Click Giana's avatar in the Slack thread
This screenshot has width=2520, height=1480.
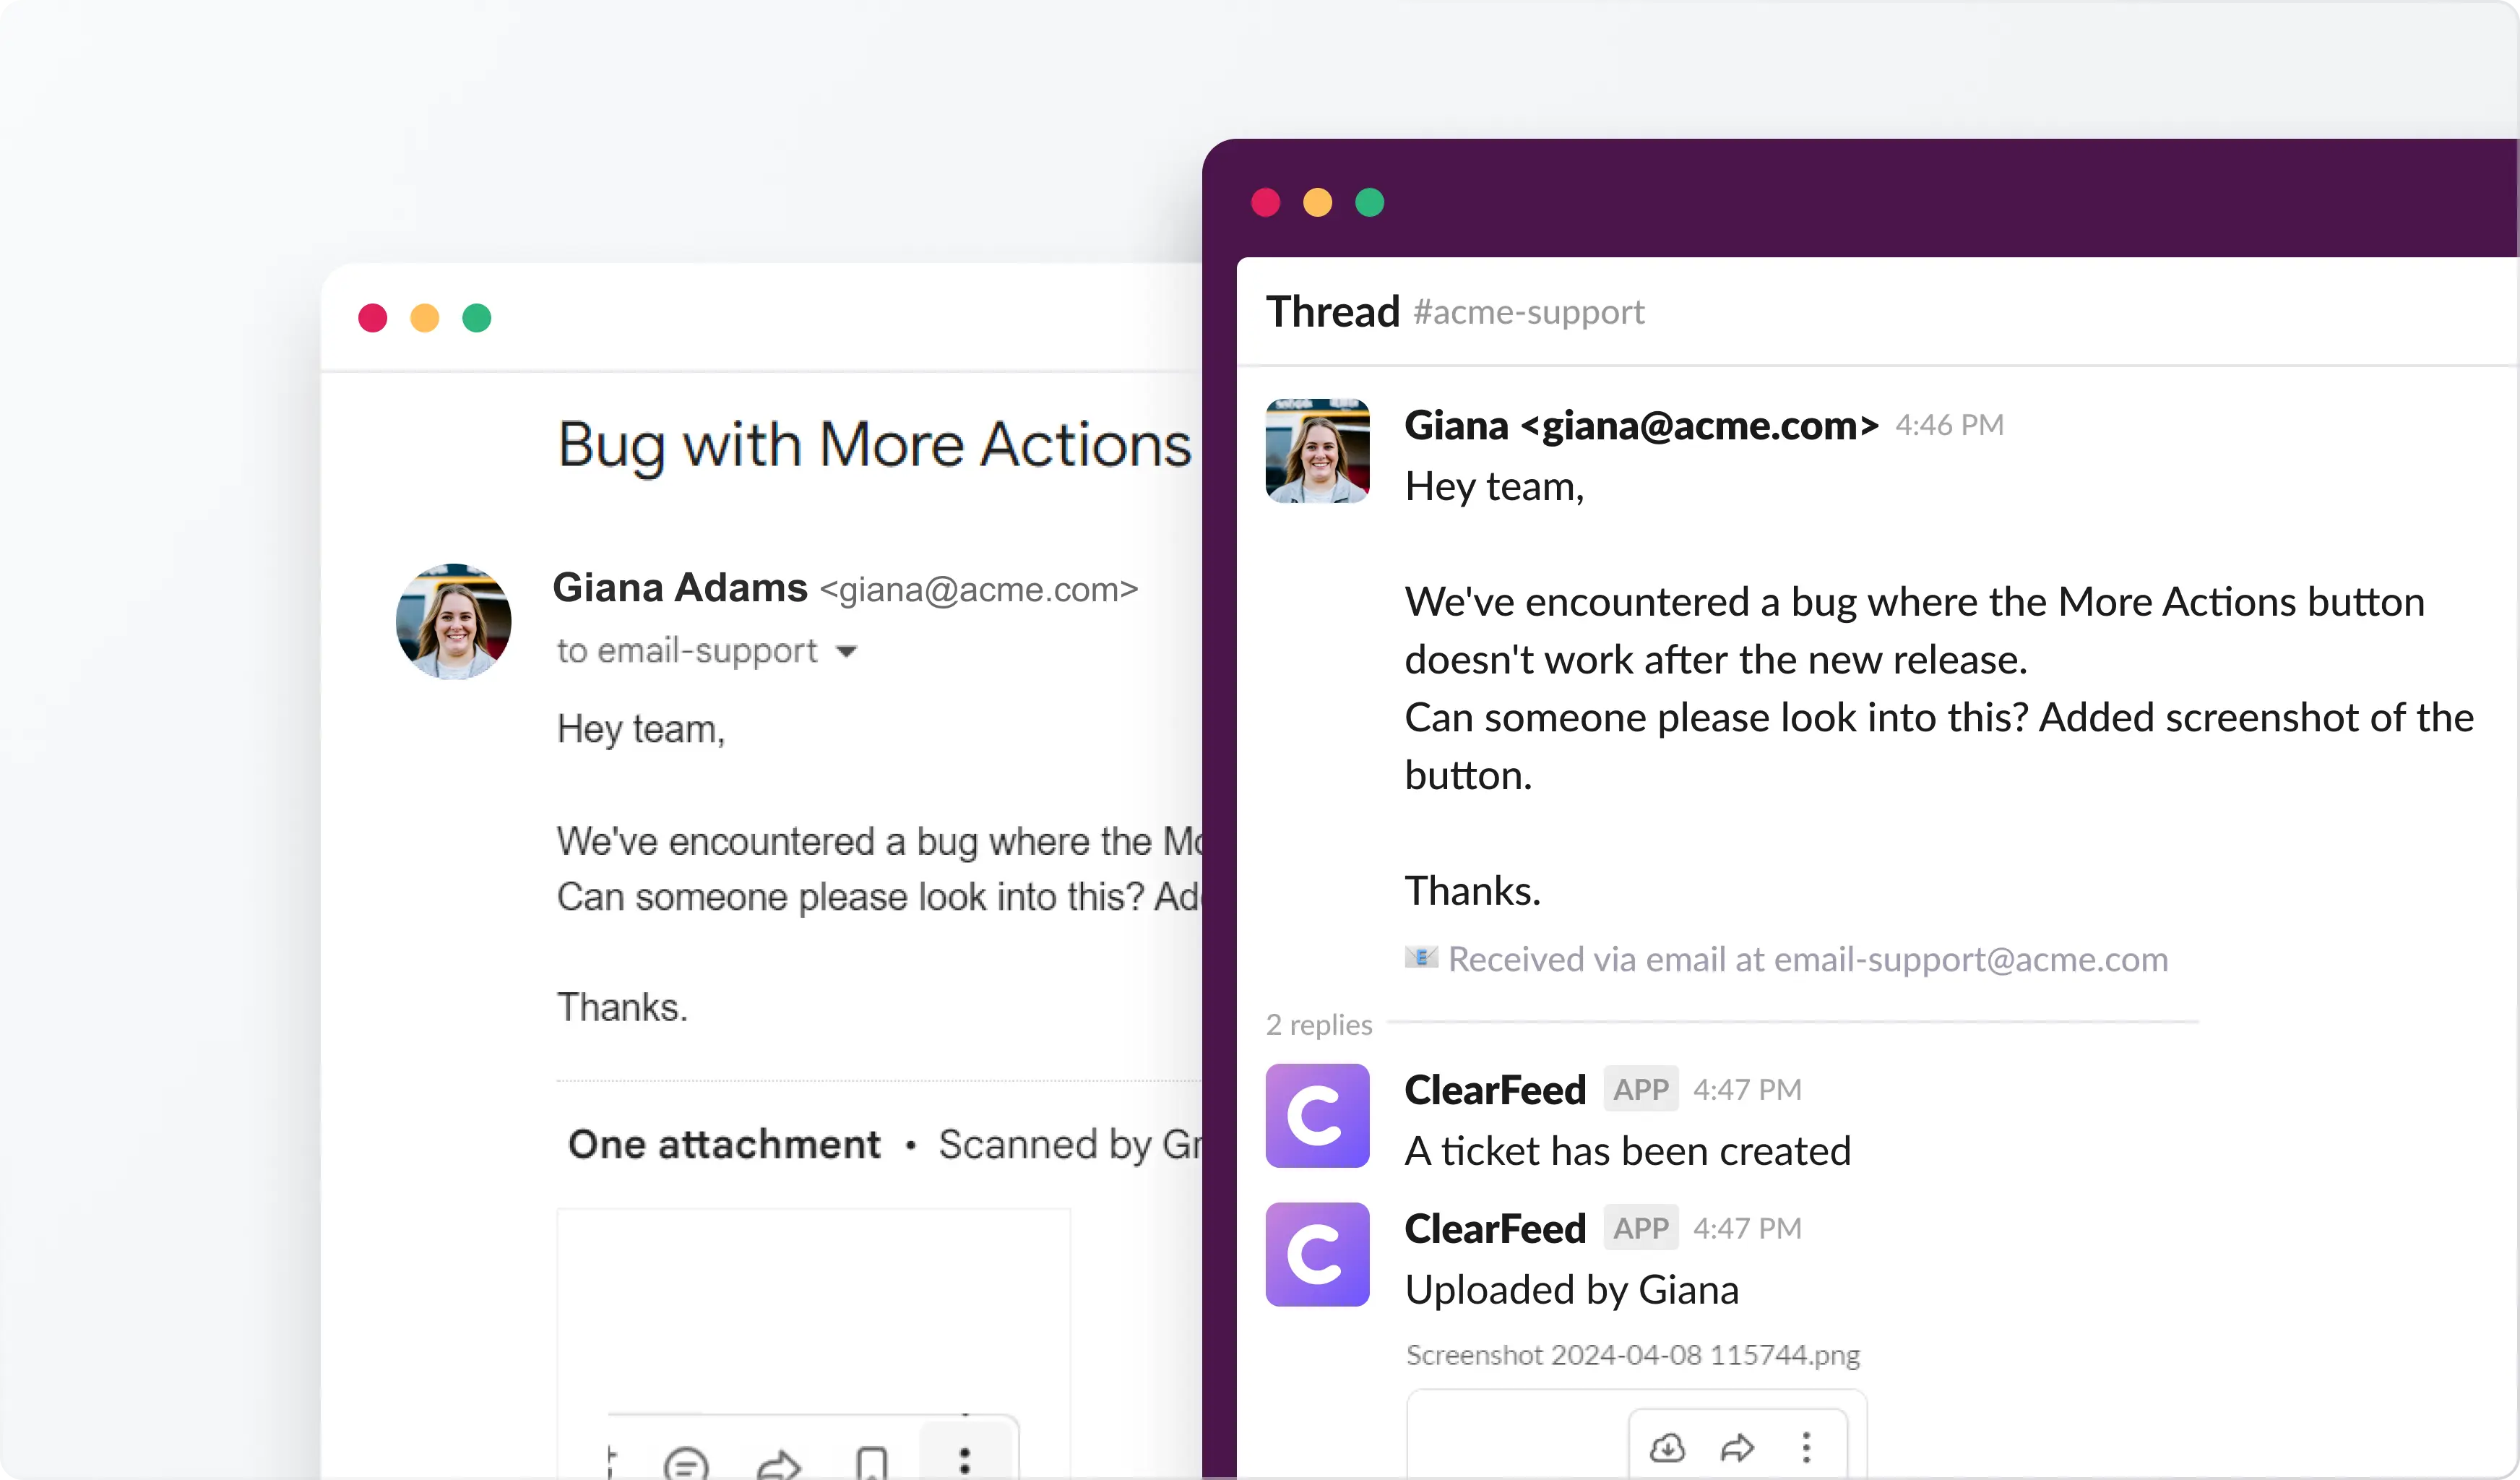1317,452
